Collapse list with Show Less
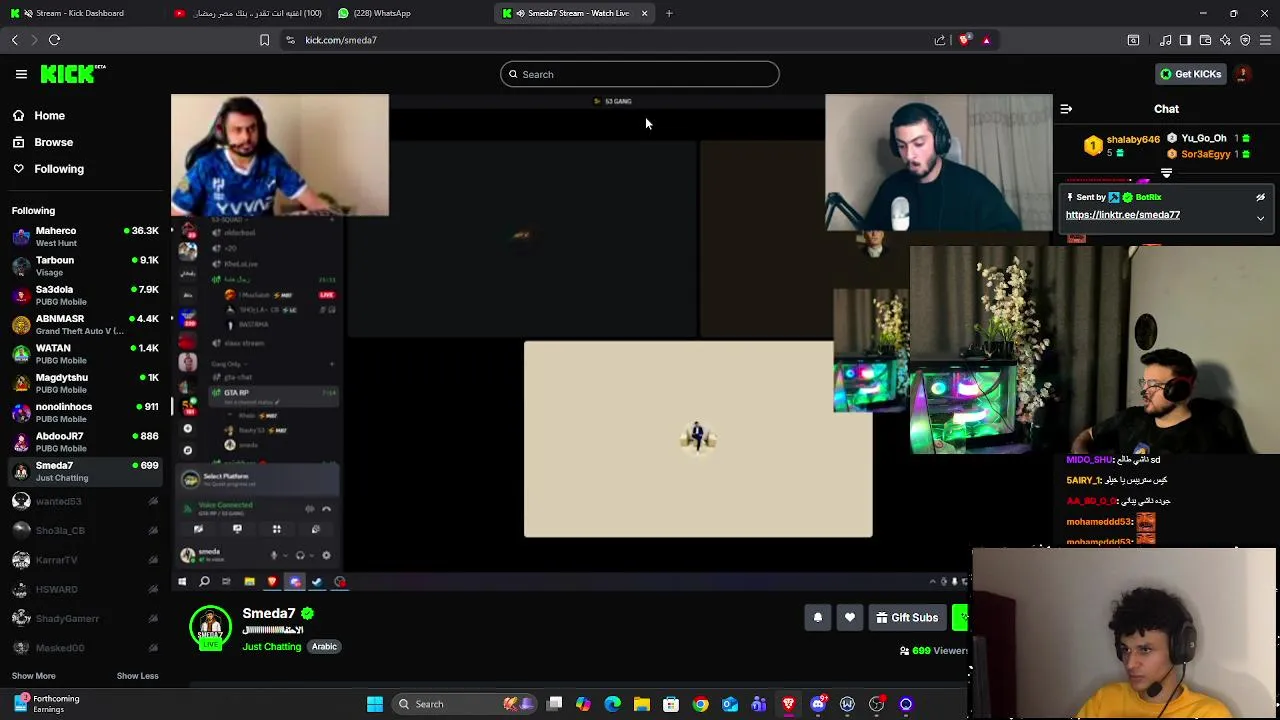The height and width of the screenshot is (720, 1280). (x=137, y=676)
